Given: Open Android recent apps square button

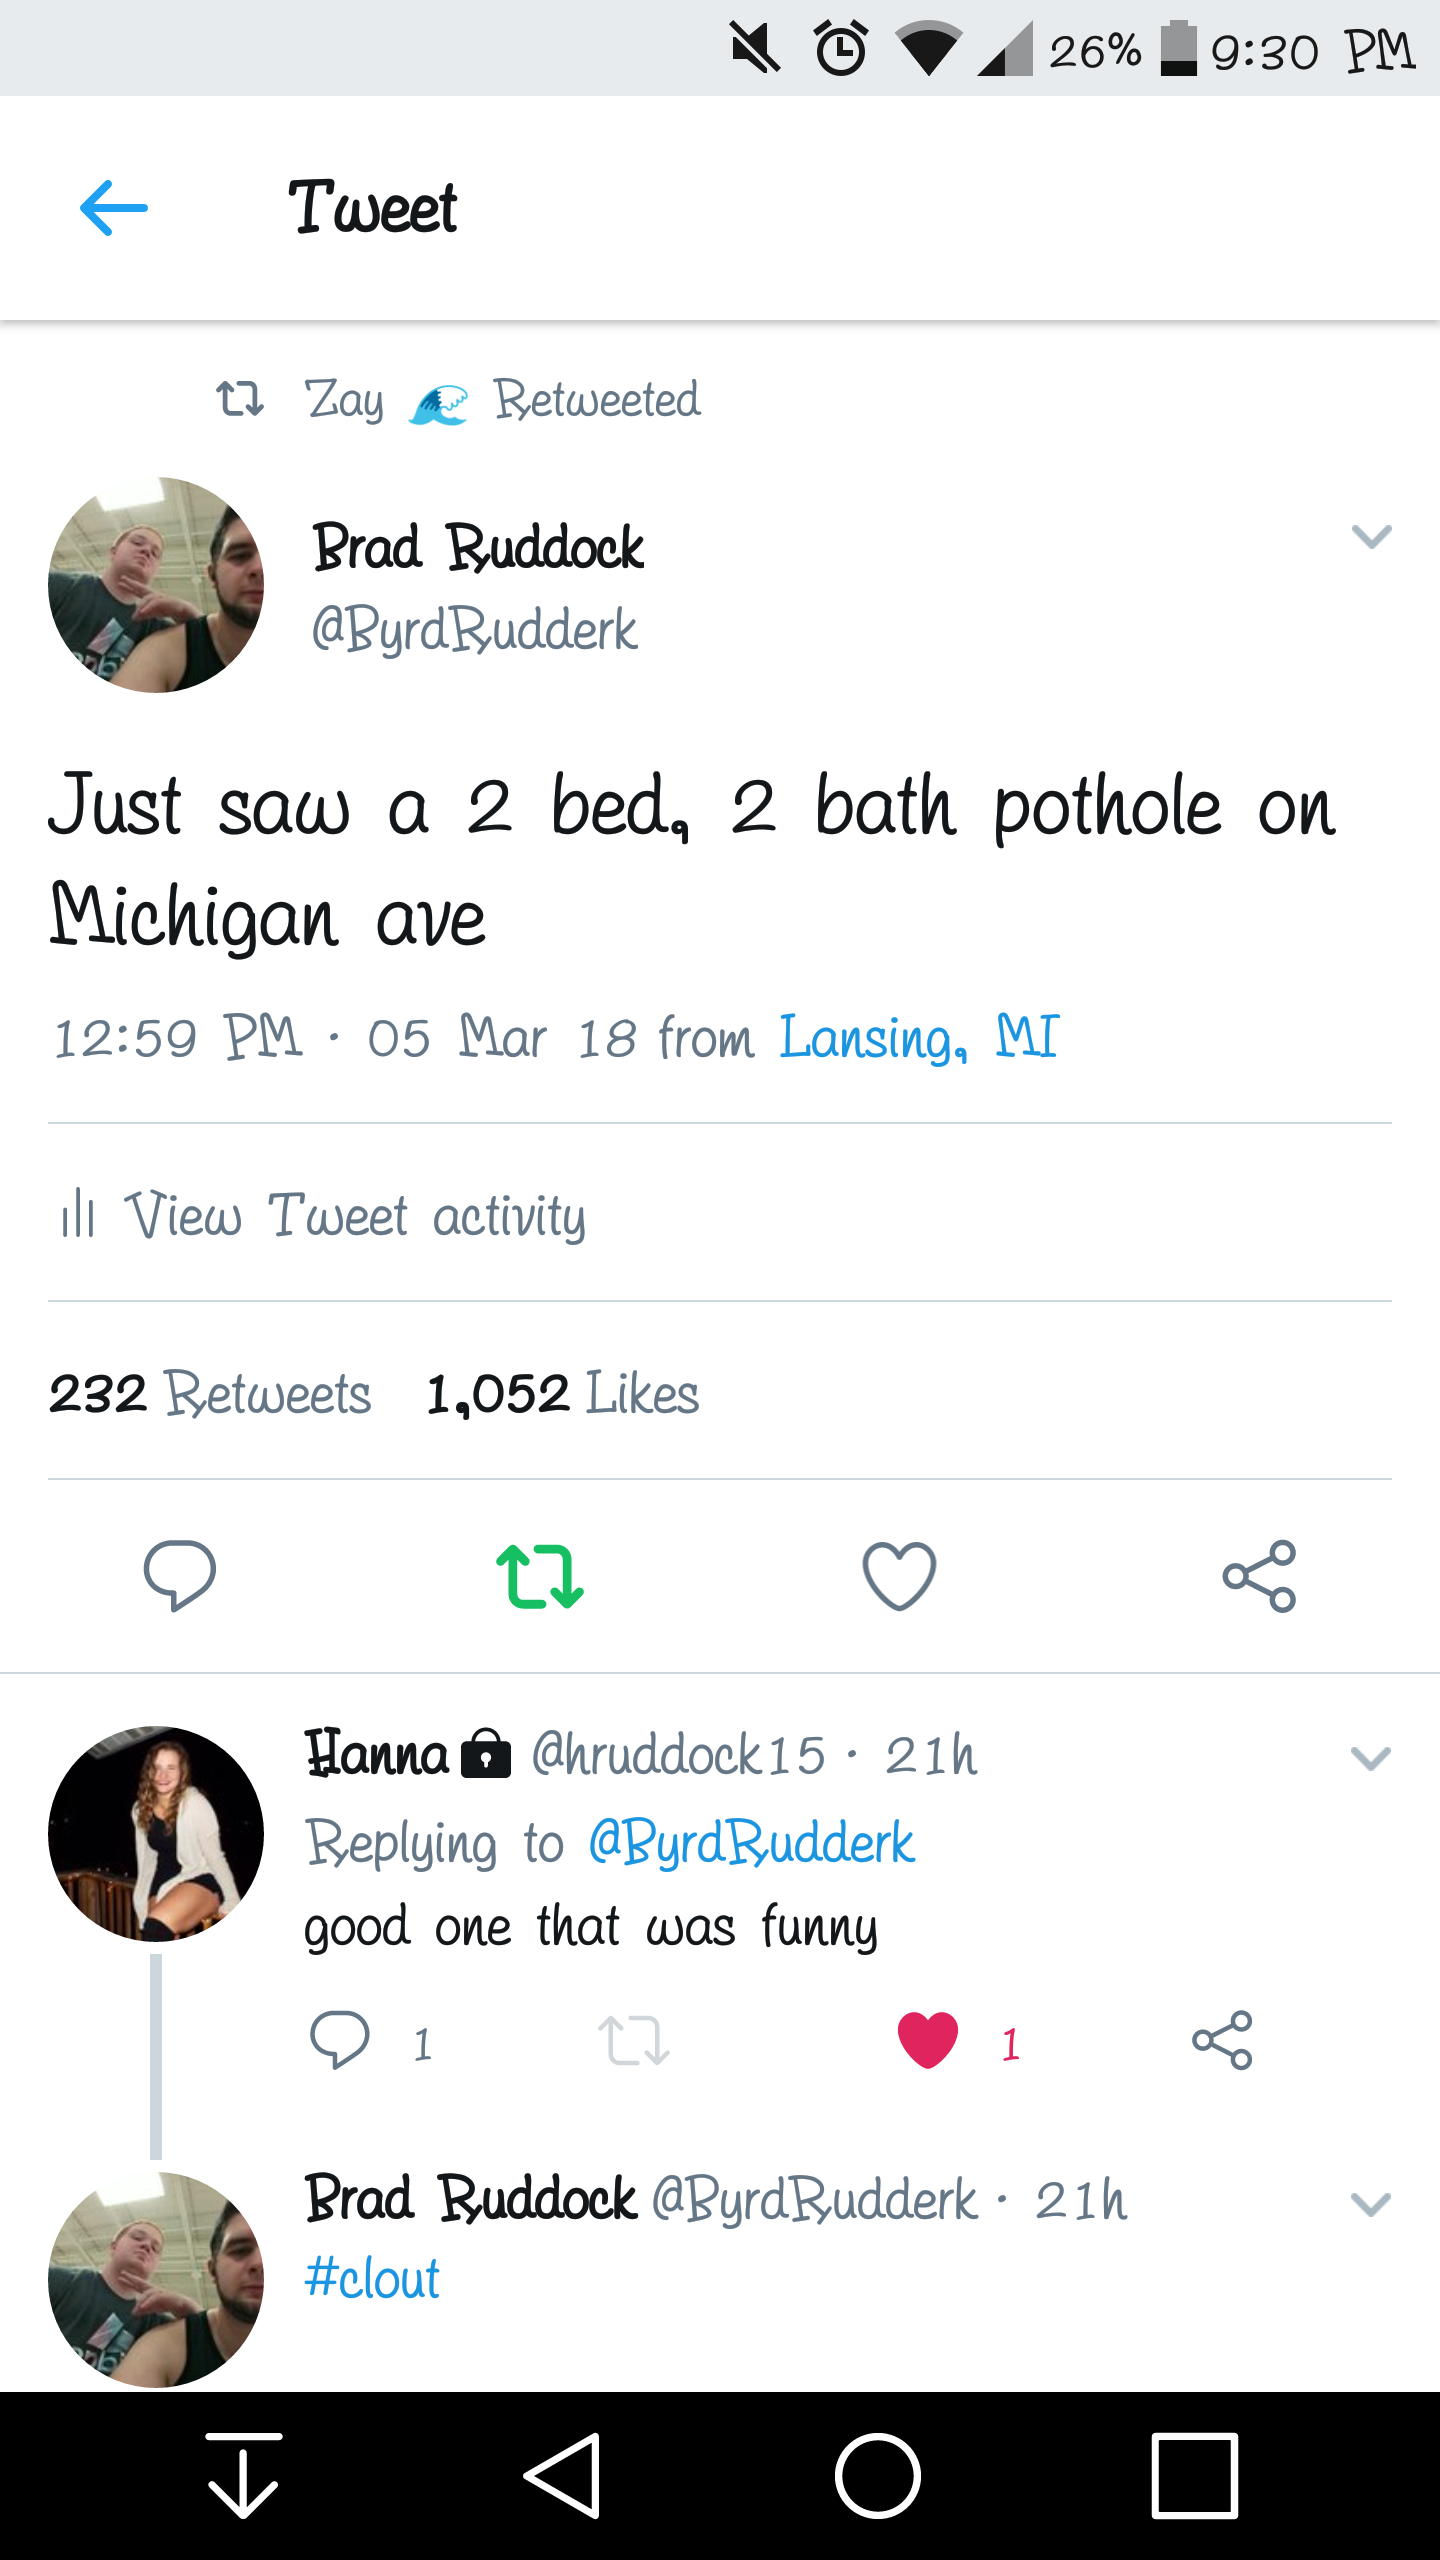Looking at the screenshot, I should (x=1194, y=2476).
